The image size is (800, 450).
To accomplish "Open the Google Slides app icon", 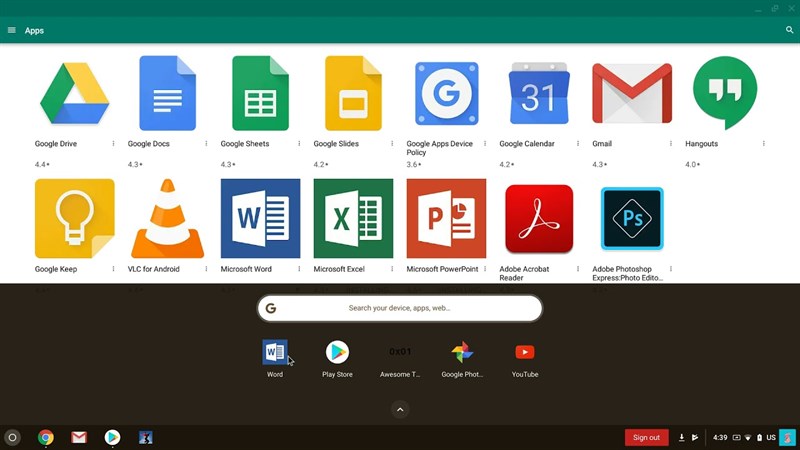I will tap(353, 93).
